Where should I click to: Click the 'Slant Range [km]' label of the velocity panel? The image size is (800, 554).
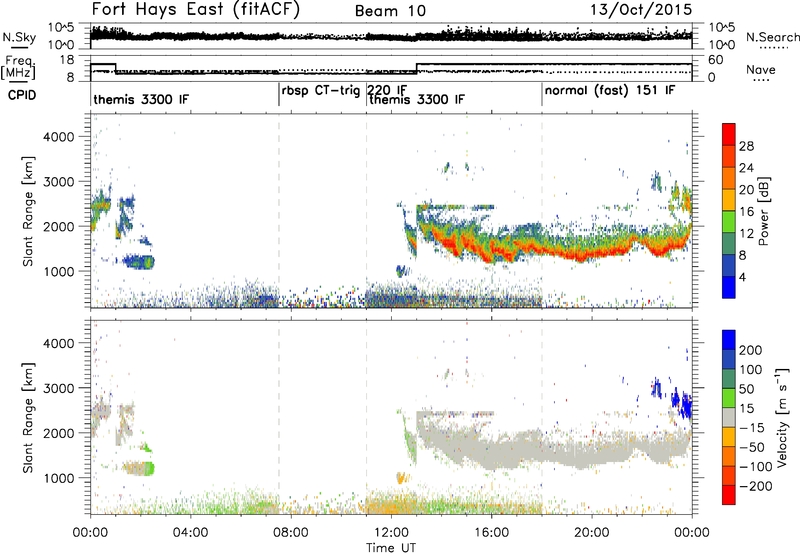[x=27, y=418]
